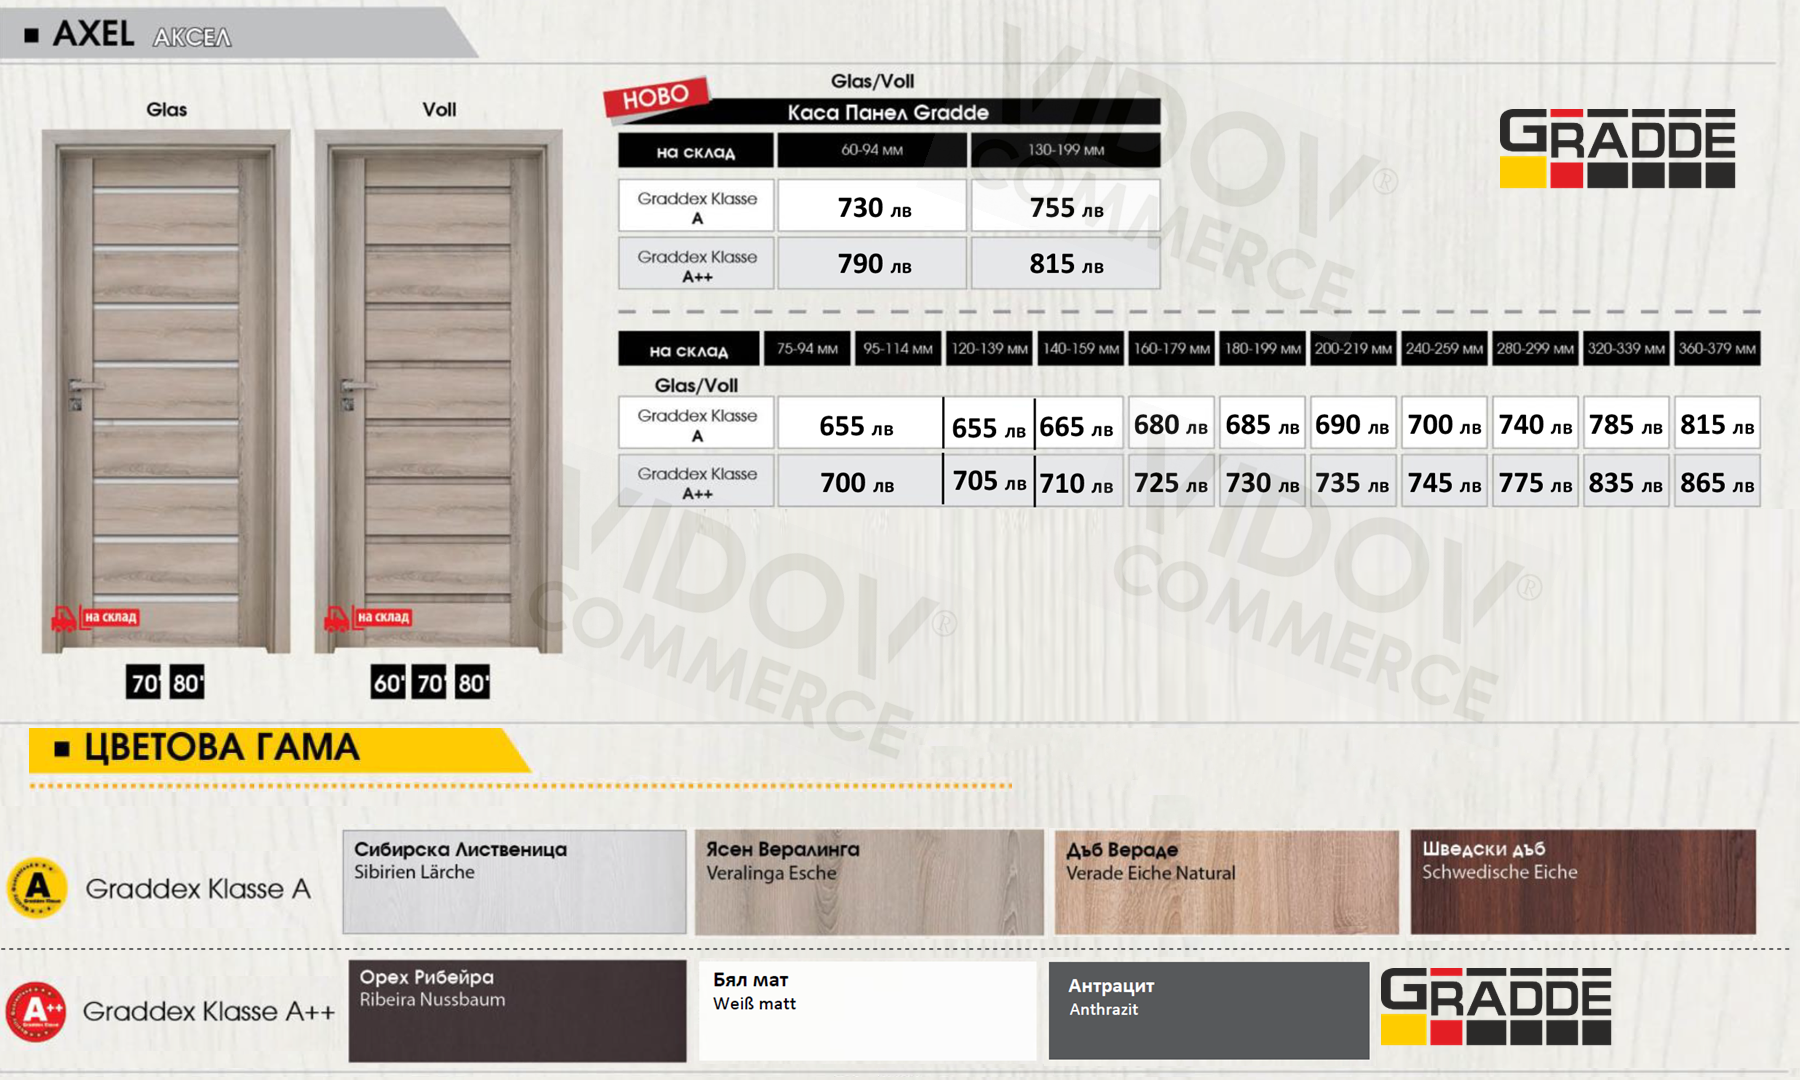Click the 60 size badge under Voll door
Screen dimensions: 1800x1080
[388, 683]
